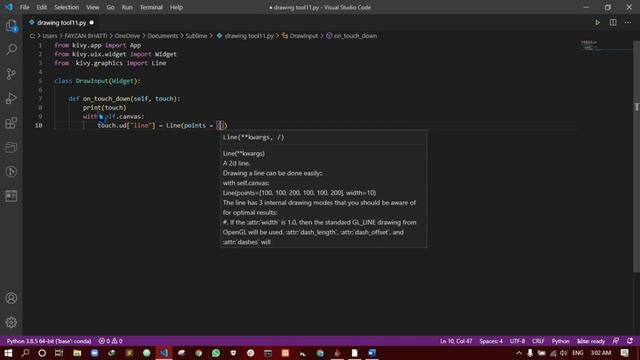
Task: Open WhatsApp from taskbar
Action: 216,353
